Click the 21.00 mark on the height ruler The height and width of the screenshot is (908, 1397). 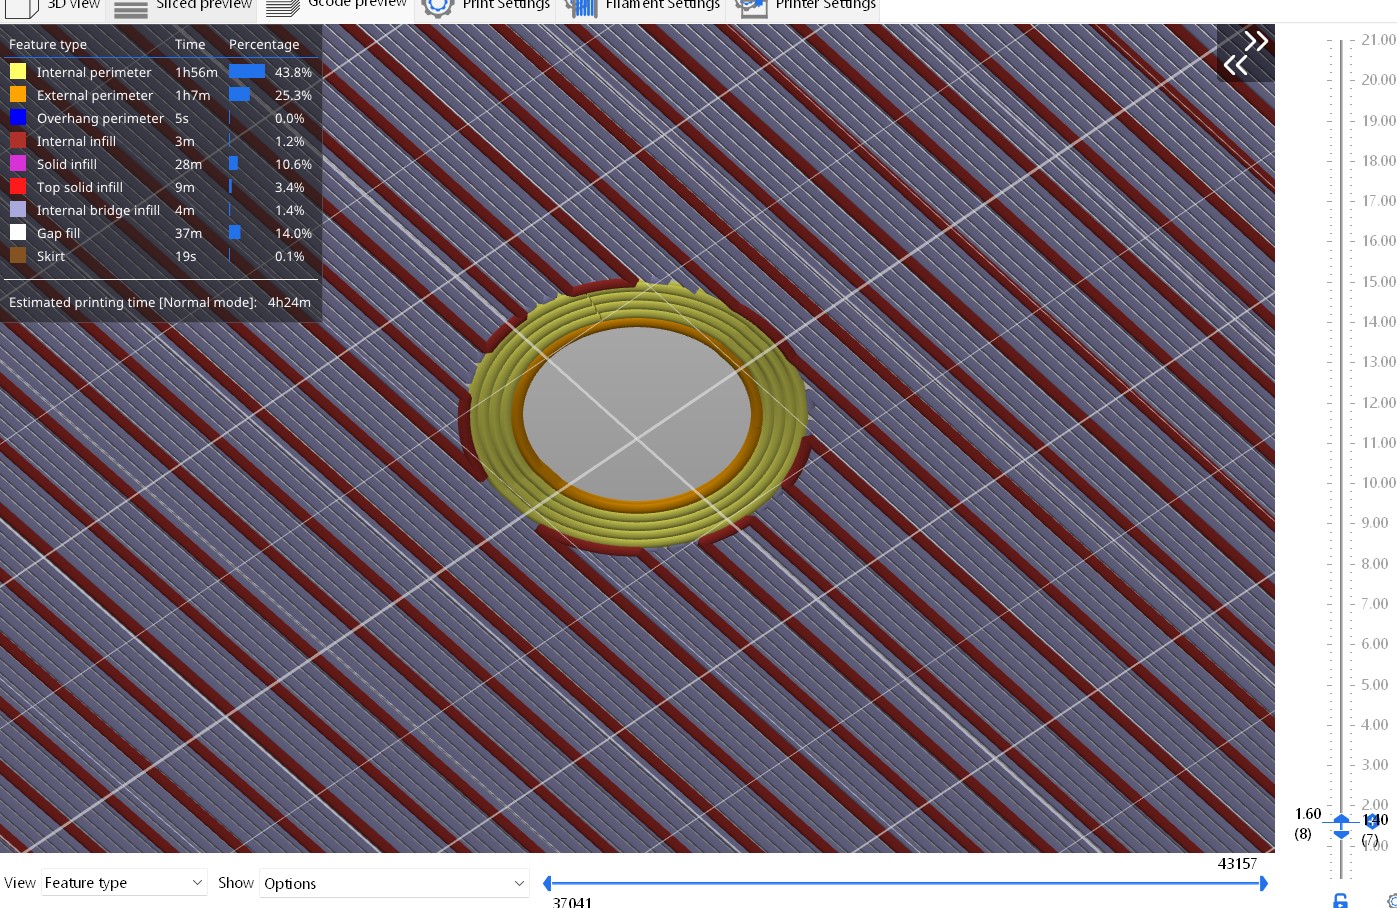(x=1378, y=39)
